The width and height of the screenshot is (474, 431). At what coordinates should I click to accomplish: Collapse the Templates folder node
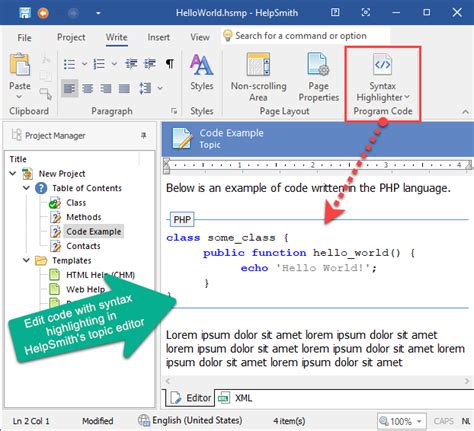pos(27,260)
